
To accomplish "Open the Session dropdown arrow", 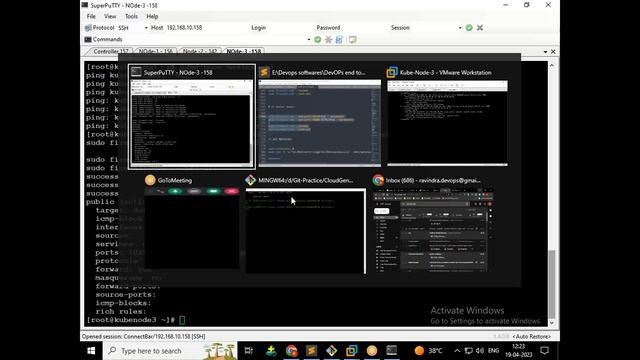I will [x=460, y=28].
